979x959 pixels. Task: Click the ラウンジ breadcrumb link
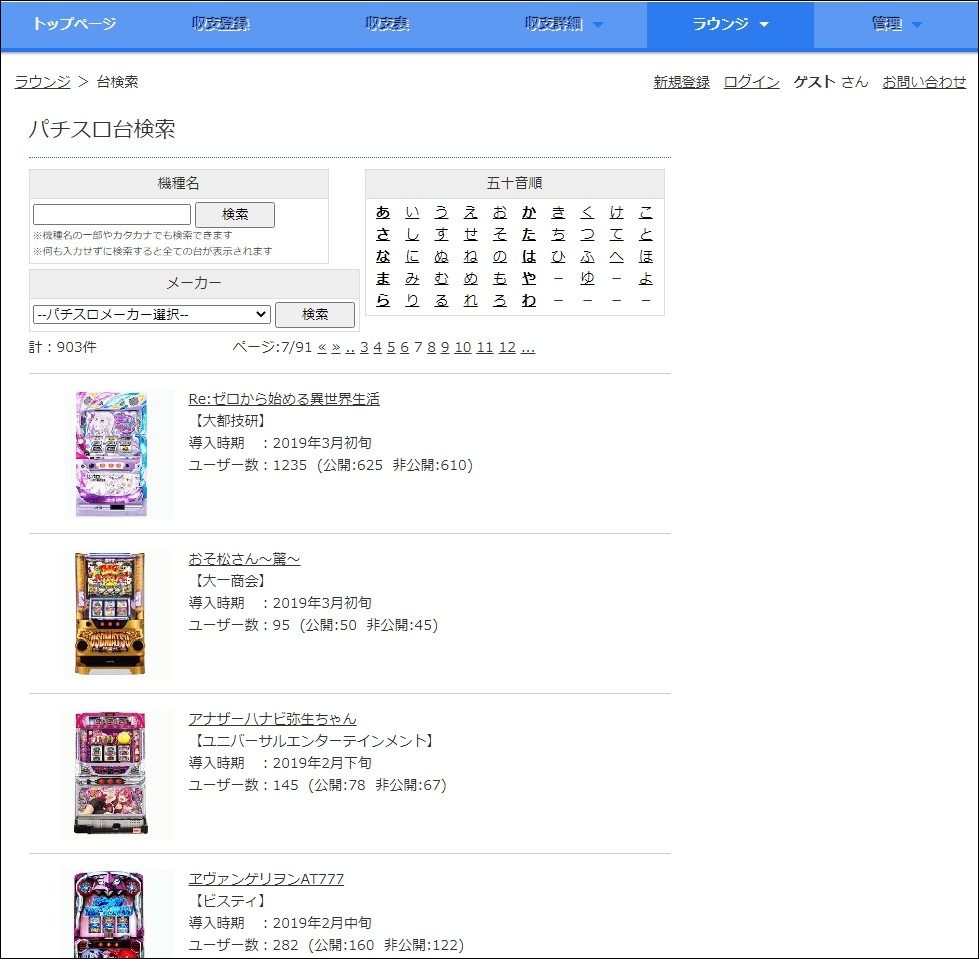(42, 82)
